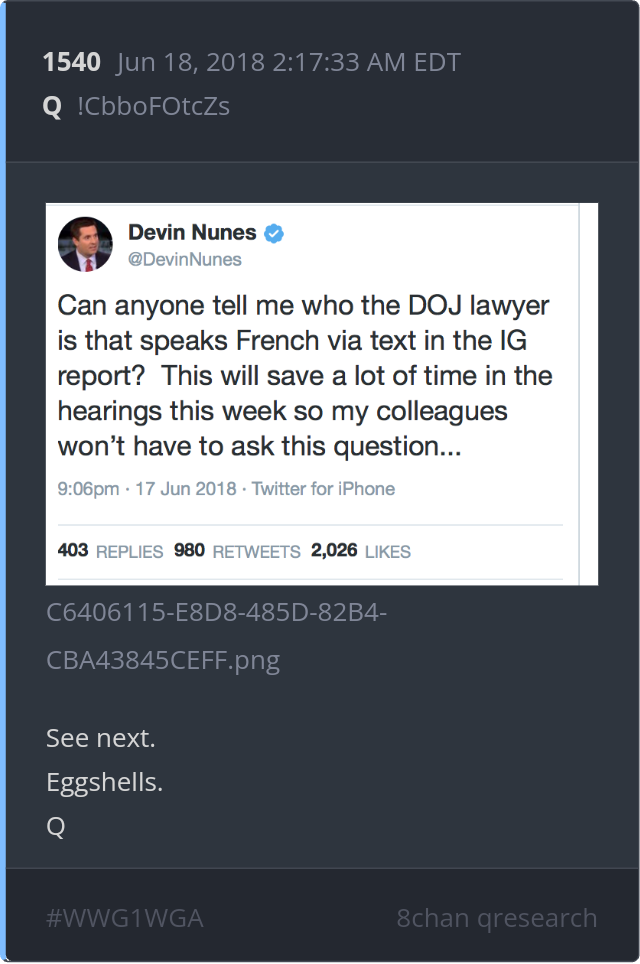Click the Q signature below Eggshells

(55, 826)
